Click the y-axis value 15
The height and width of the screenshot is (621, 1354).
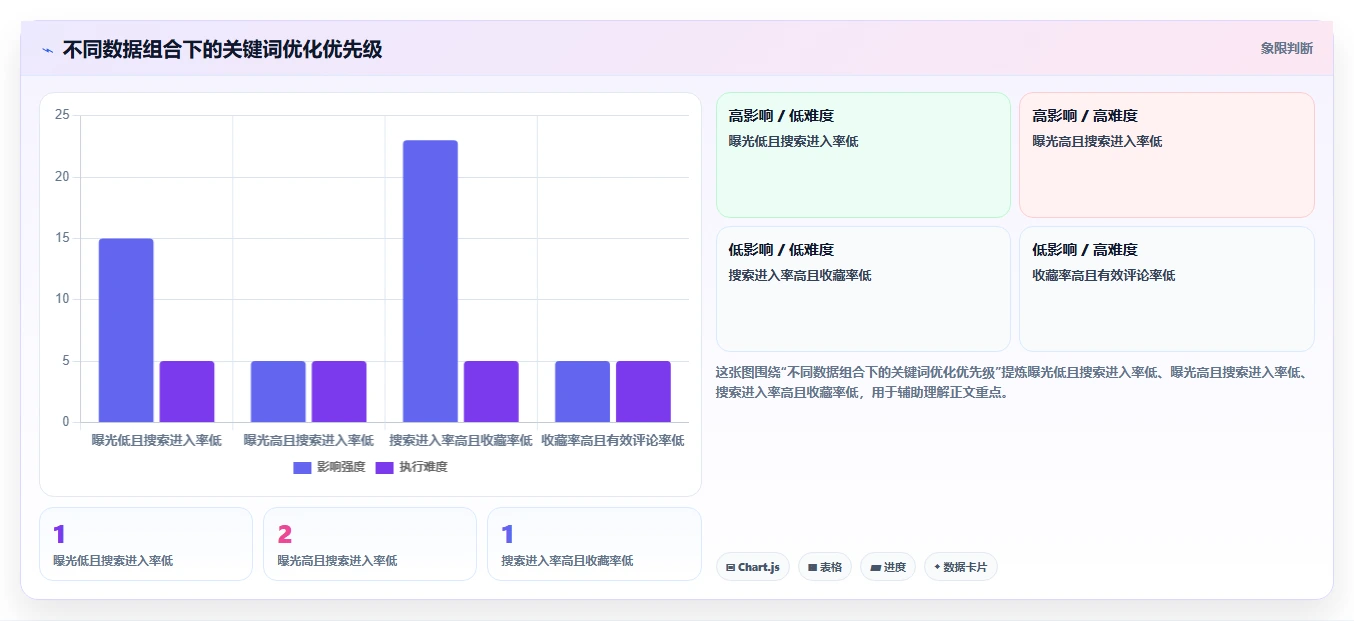tap(62, 238)
